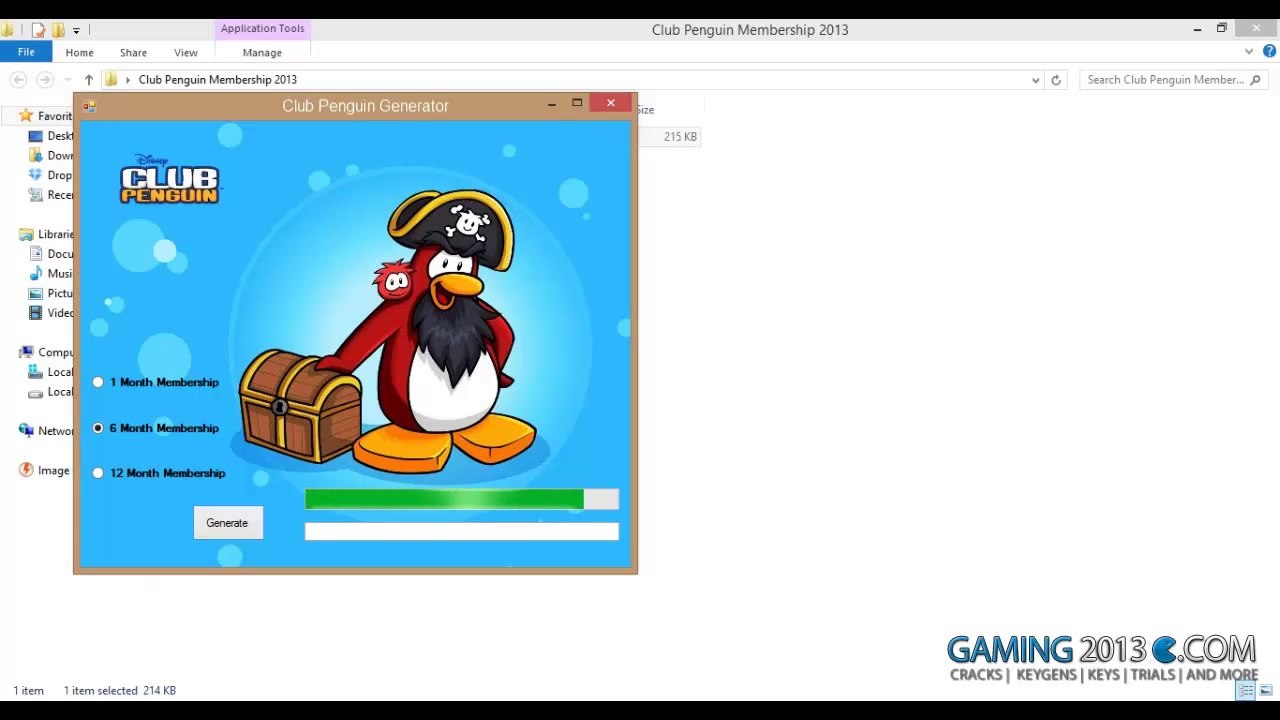Click Club Penguin Membership 2013 in address bar
The height and width of the screenshot is (720, 1280).
click(x=218, y=80)
